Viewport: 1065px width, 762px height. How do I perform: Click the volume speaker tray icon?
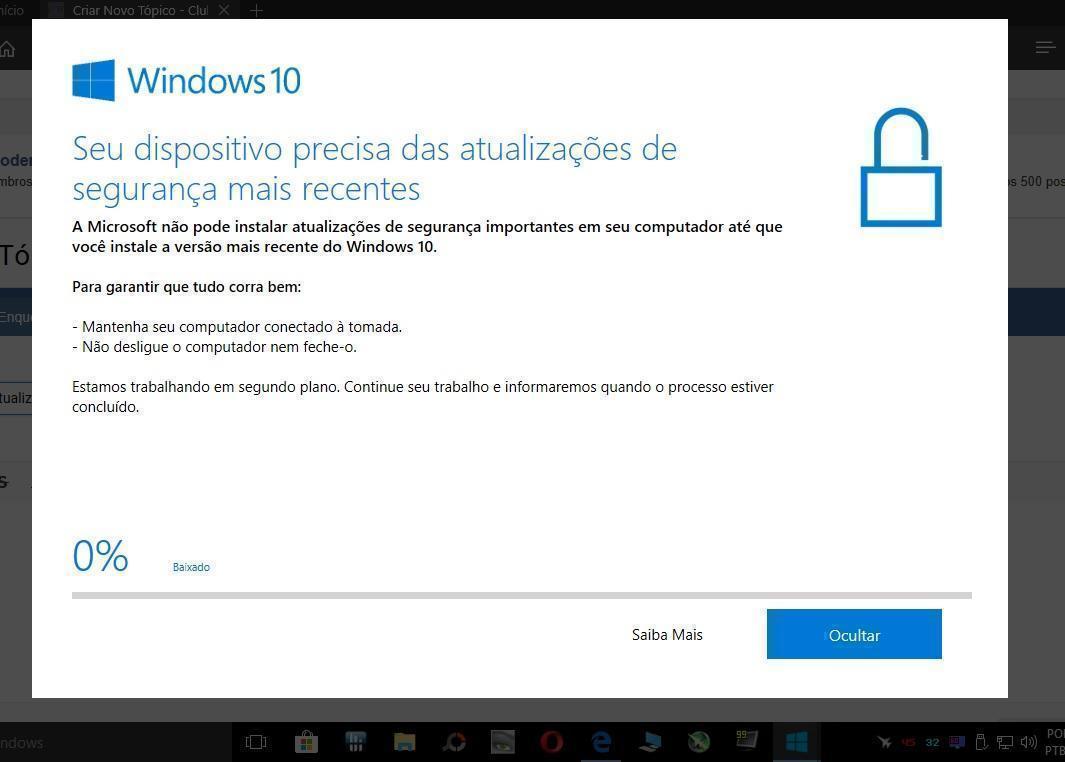point(1028,742)
